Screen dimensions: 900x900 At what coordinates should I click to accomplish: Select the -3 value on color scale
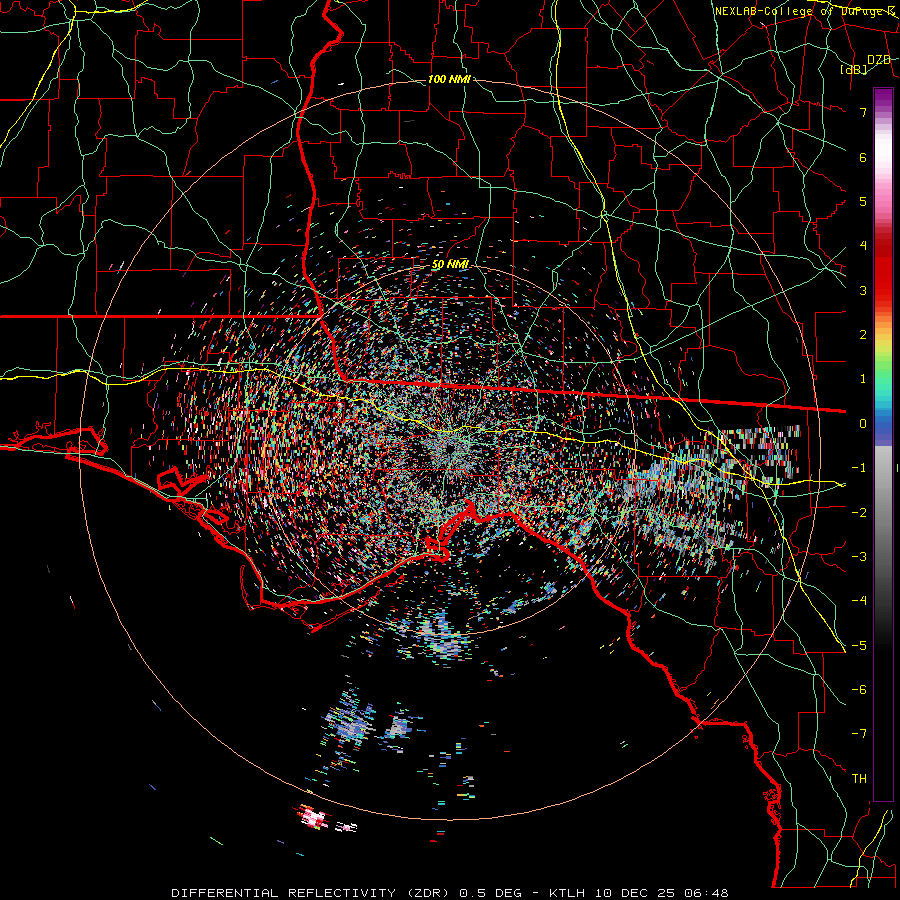[x=859, y=557]
